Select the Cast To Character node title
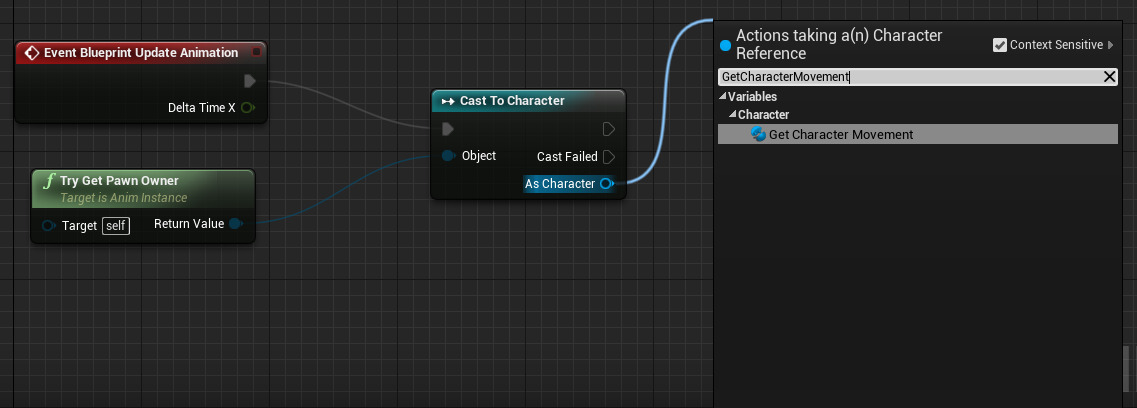 (512, 101)
